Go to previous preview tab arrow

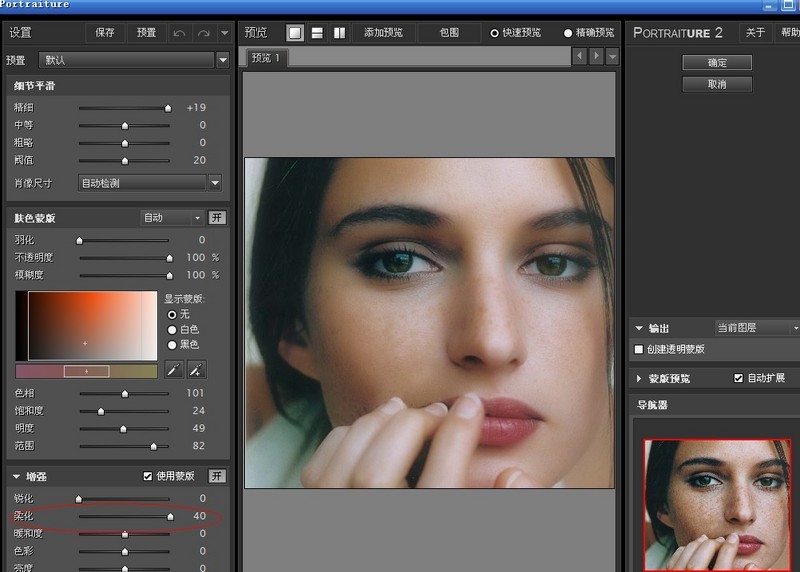[579, 55]
